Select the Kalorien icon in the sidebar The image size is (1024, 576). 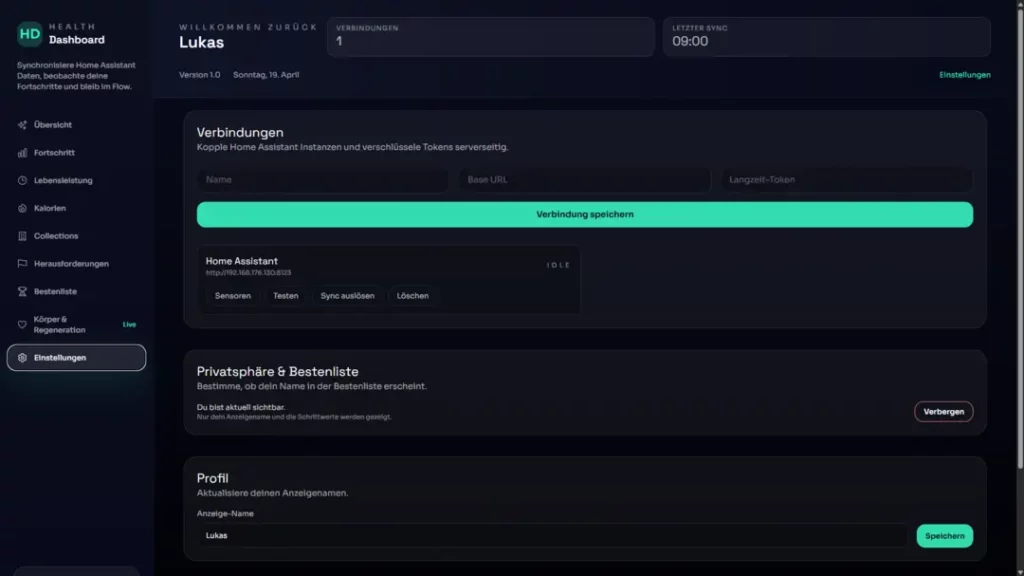(x=20, y=207)
